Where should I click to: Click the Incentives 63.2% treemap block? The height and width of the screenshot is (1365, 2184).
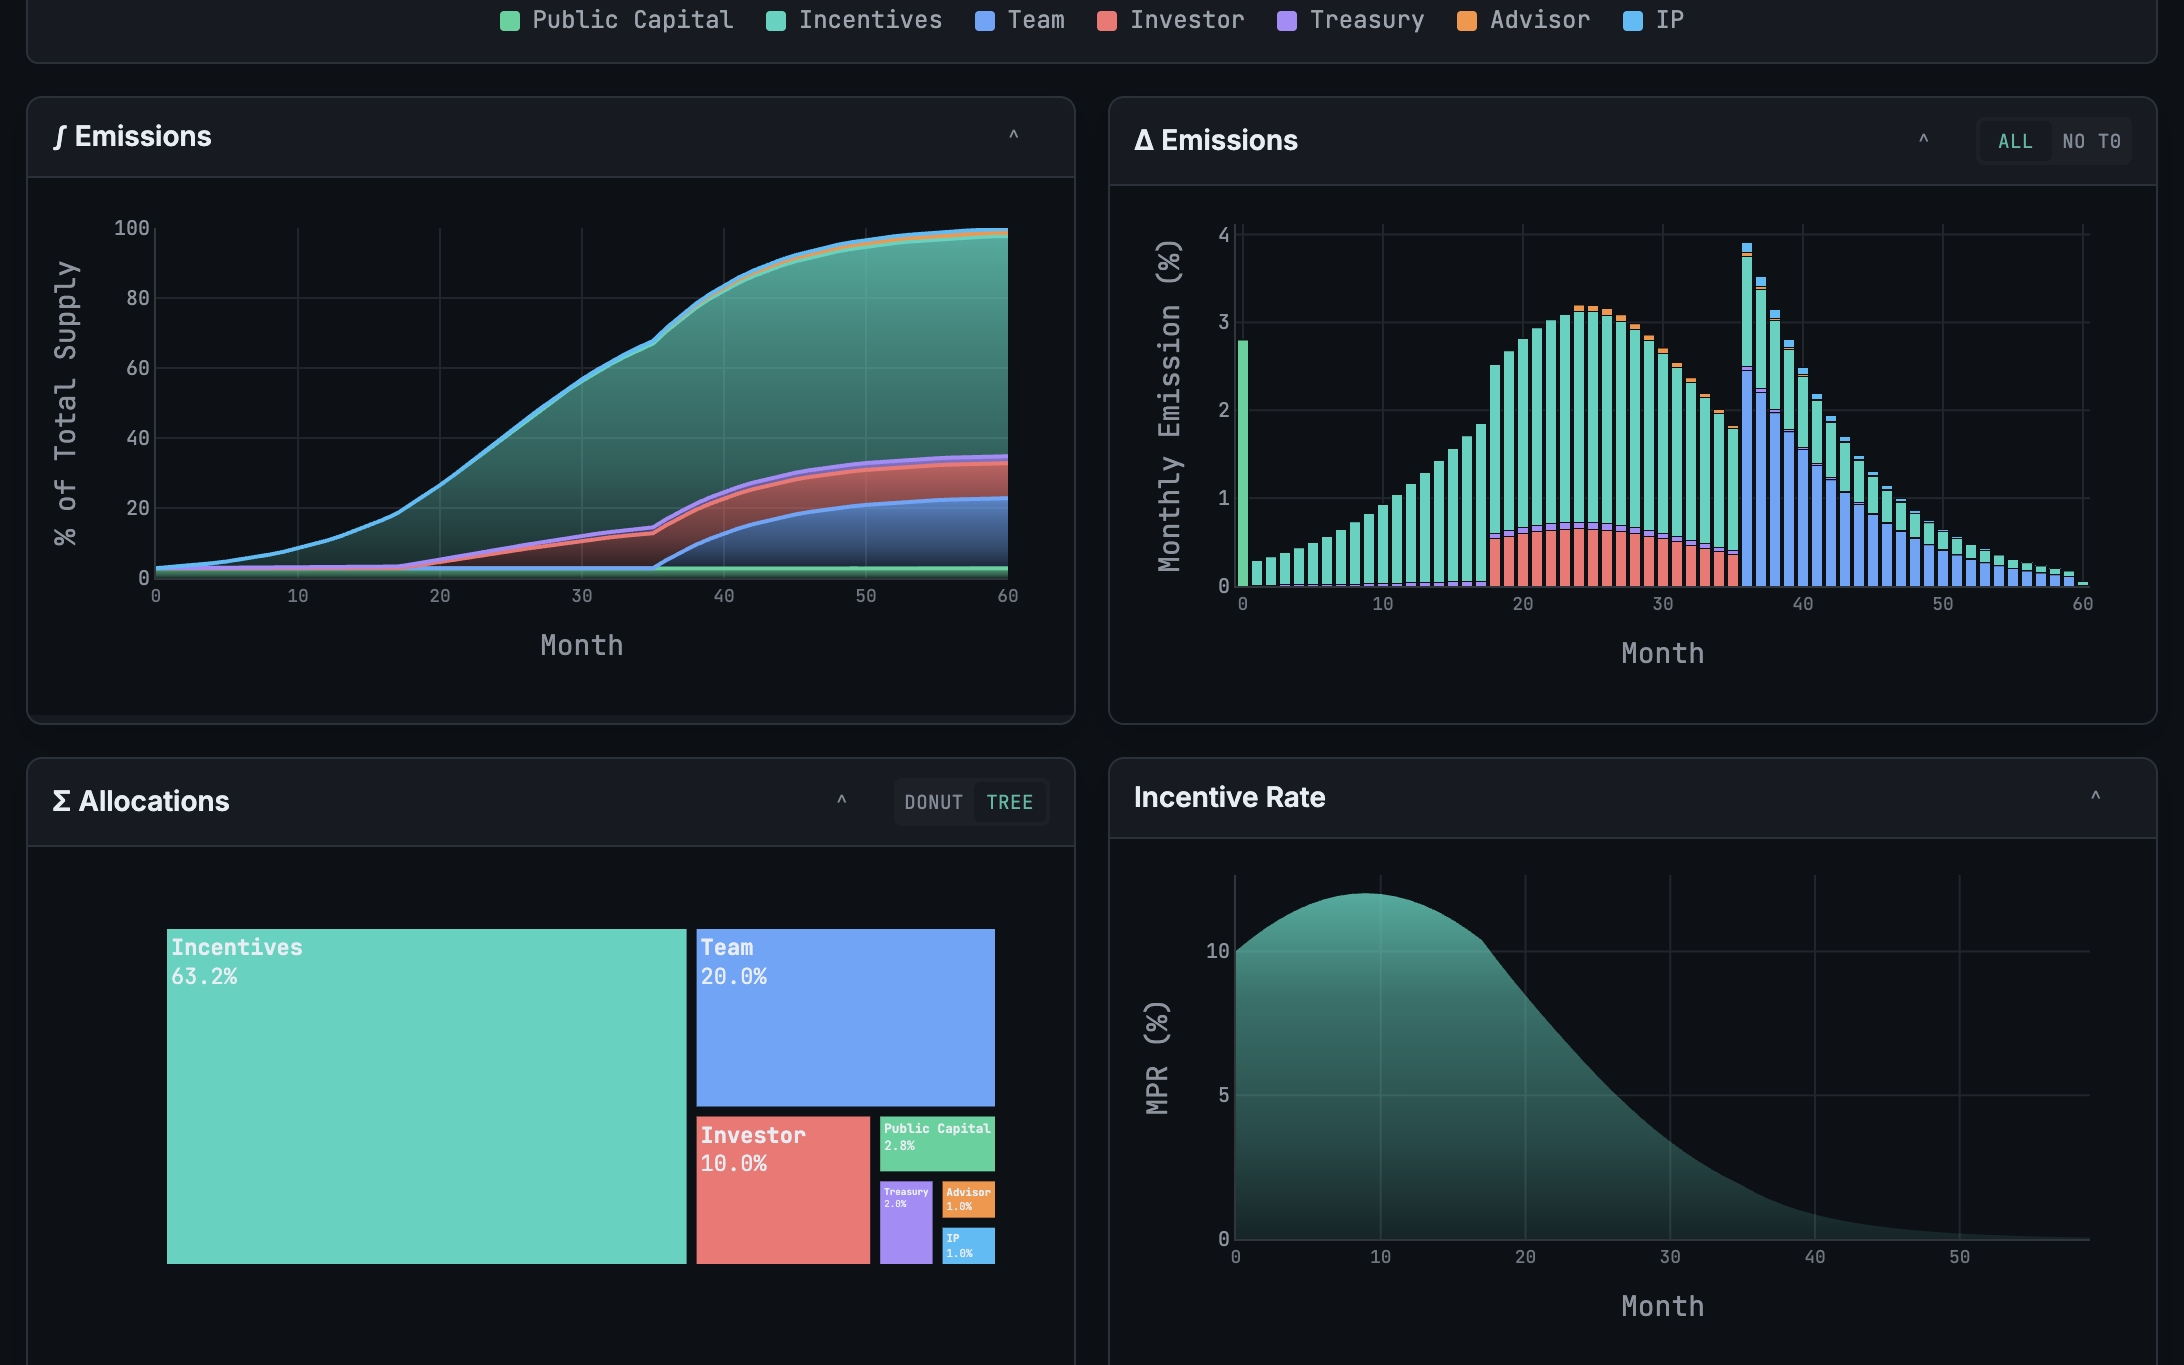[x=427, y=1096]
